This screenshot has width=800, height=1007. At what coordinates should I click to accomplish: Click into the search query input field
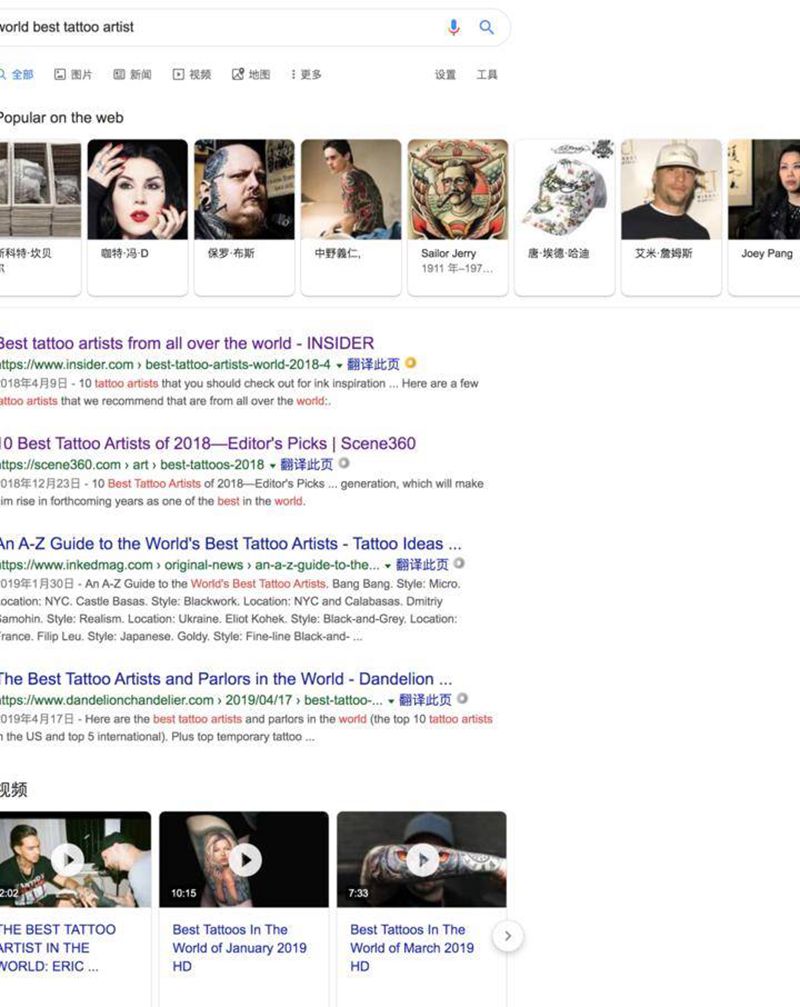point(218,27)
